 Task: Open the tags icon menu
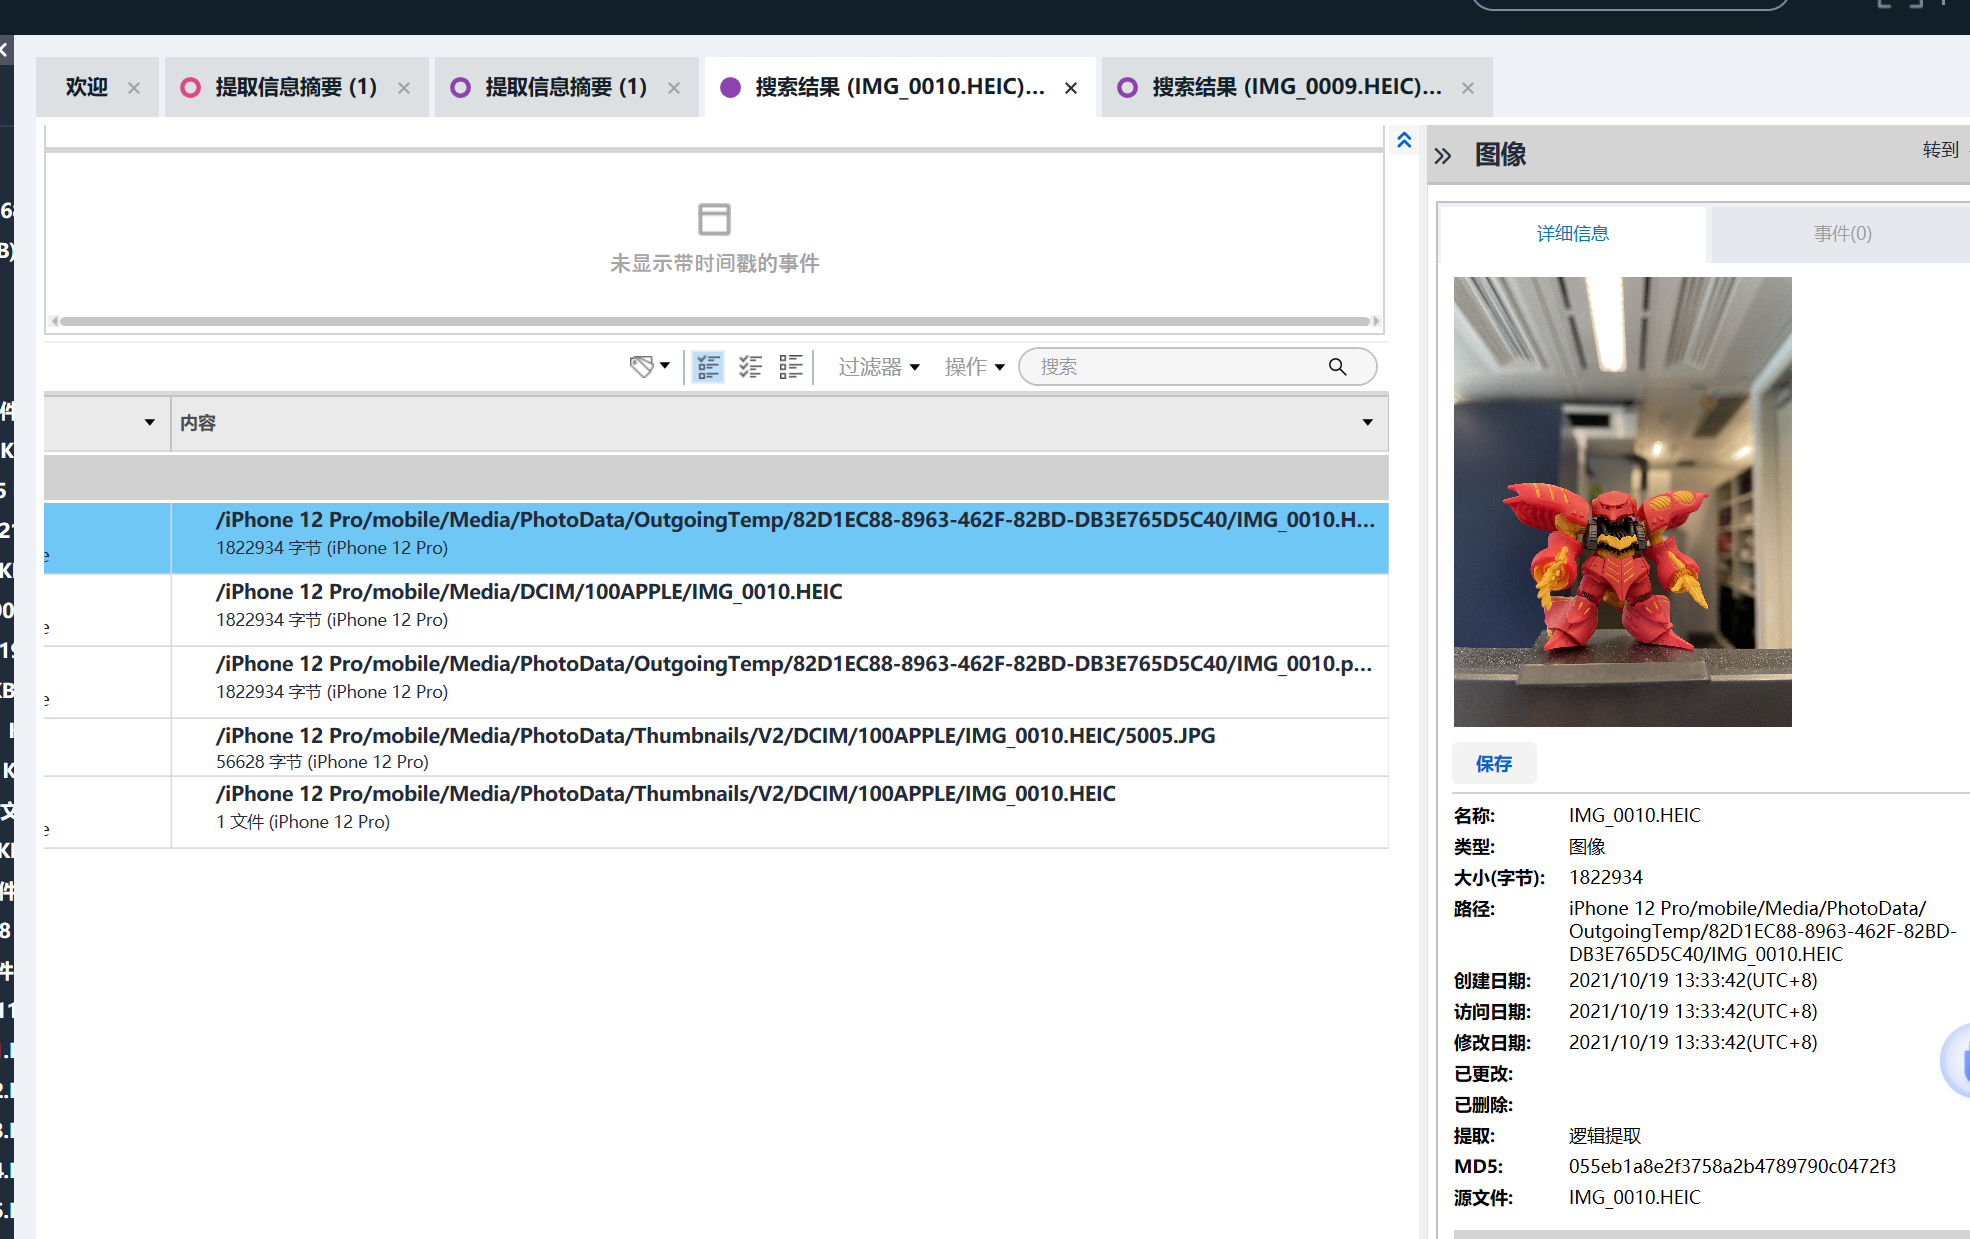[649, 367]
